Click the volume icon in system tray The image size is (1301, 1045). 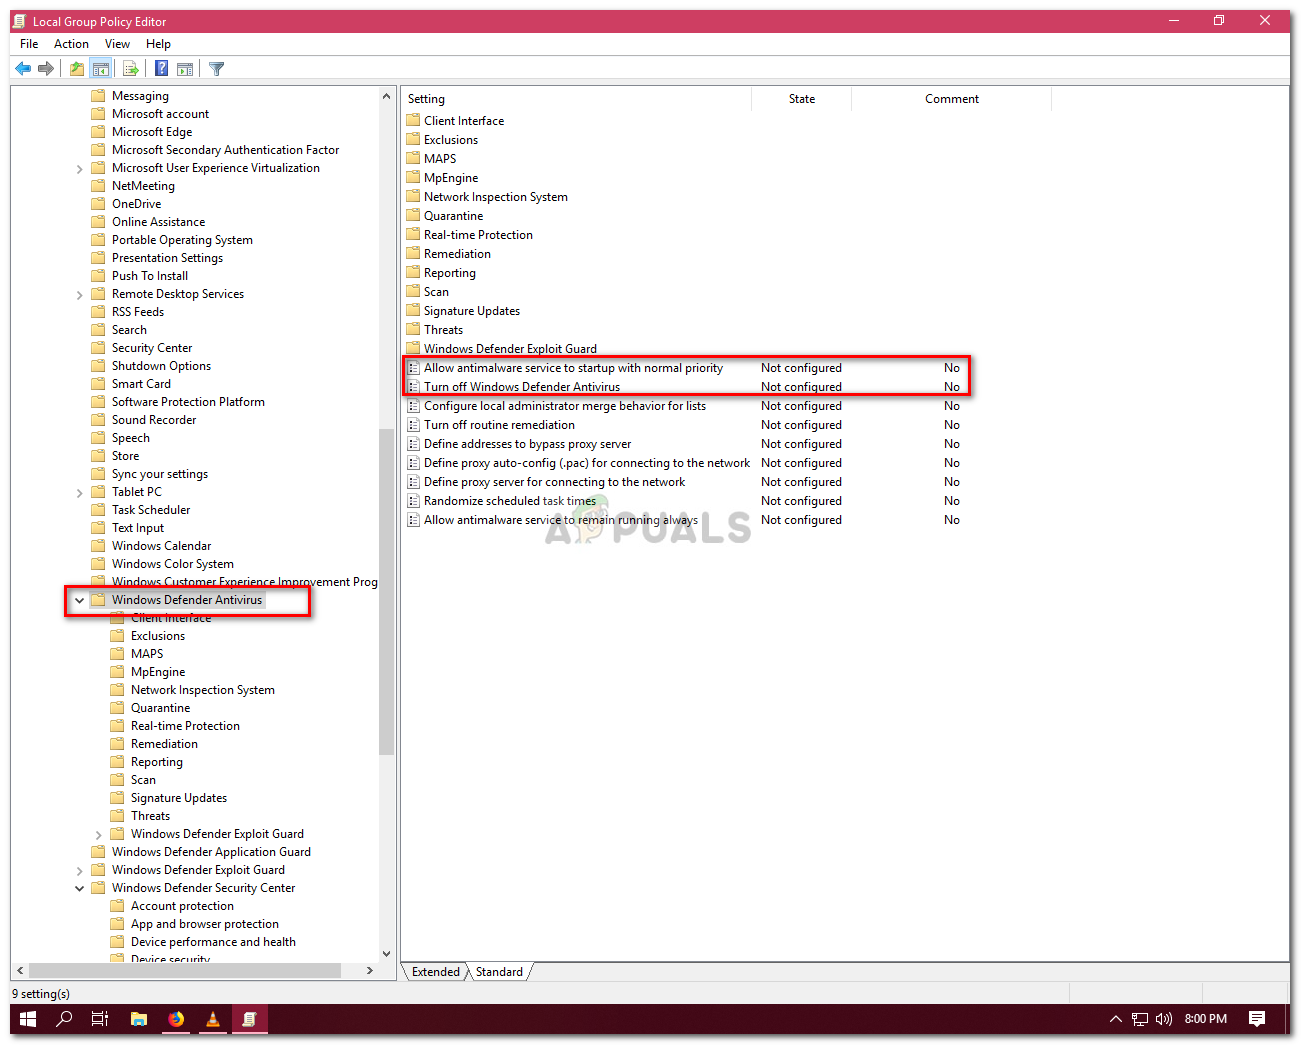1163,1019
